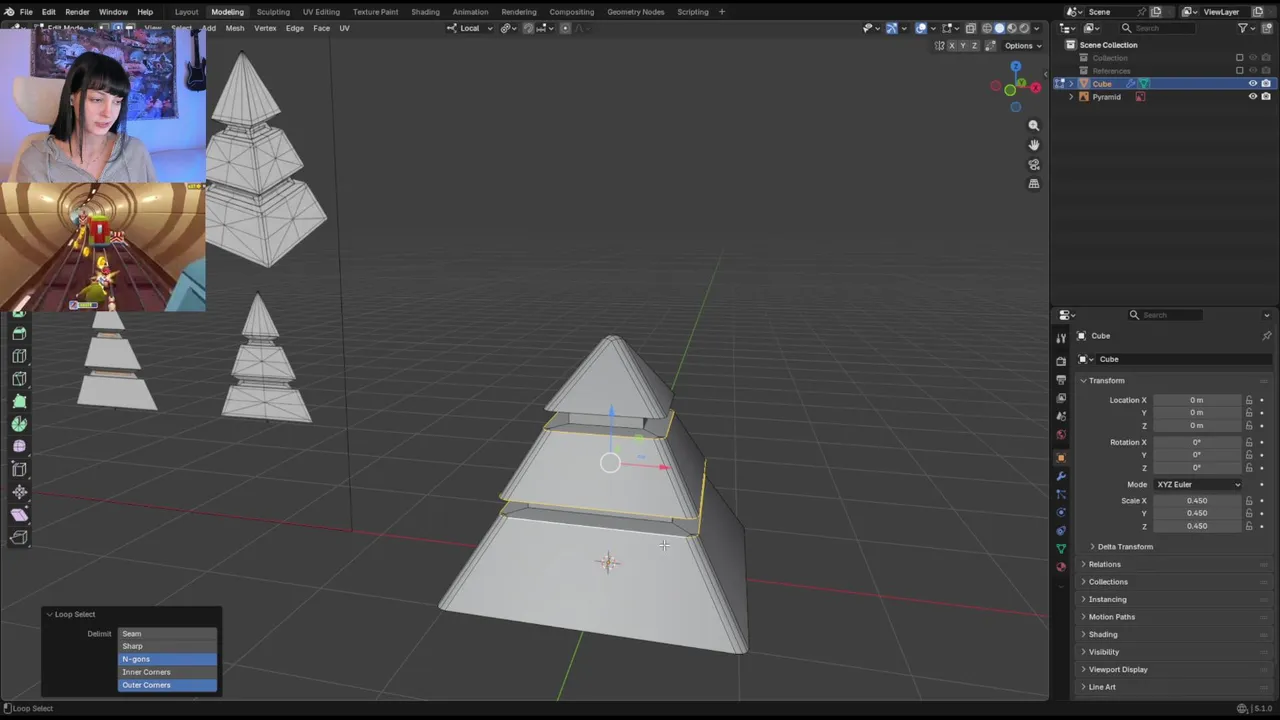
Task: Select the Shrink/Fatten tool
Action: [x=19, y=491]
